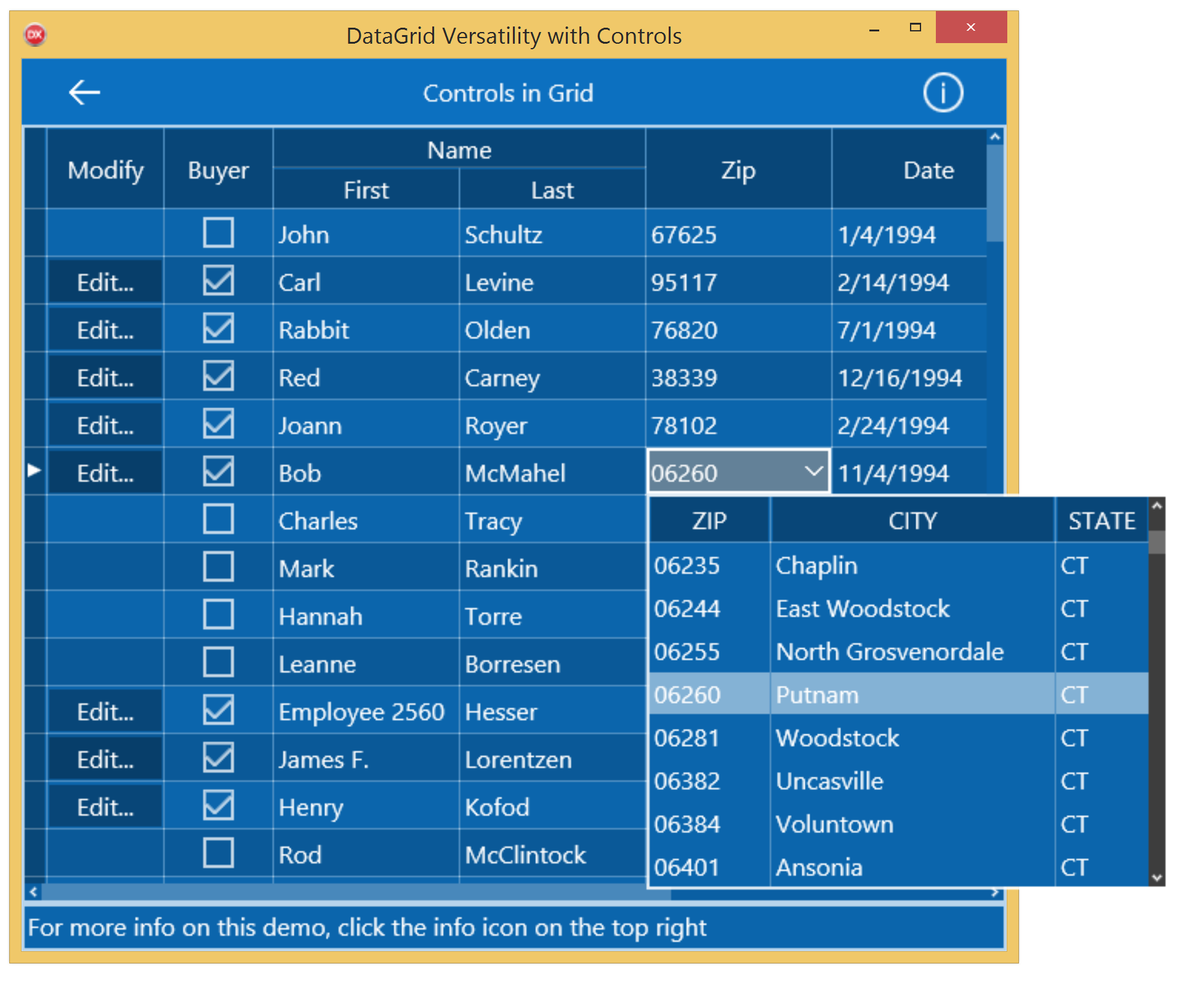
Task: Click the CITY column header in dropdown
Action: pyautogui.click(x=912, y=521)
